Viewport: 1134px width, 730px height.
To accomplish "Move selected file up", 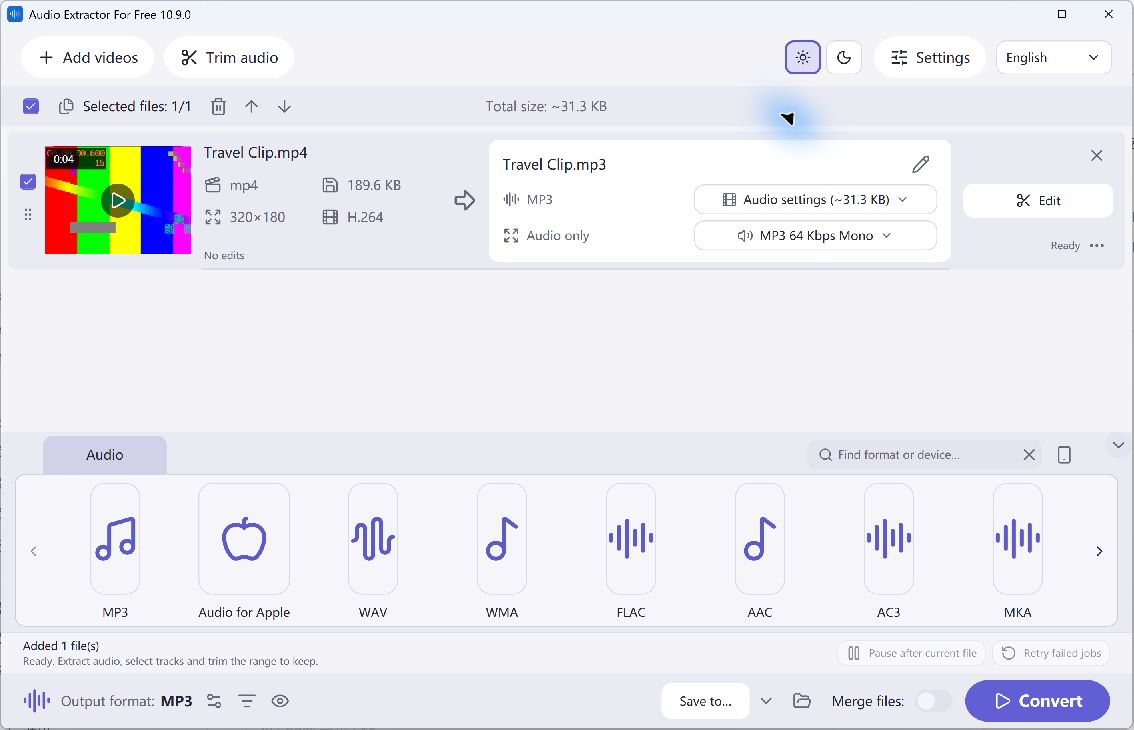I will pos(251,106).
